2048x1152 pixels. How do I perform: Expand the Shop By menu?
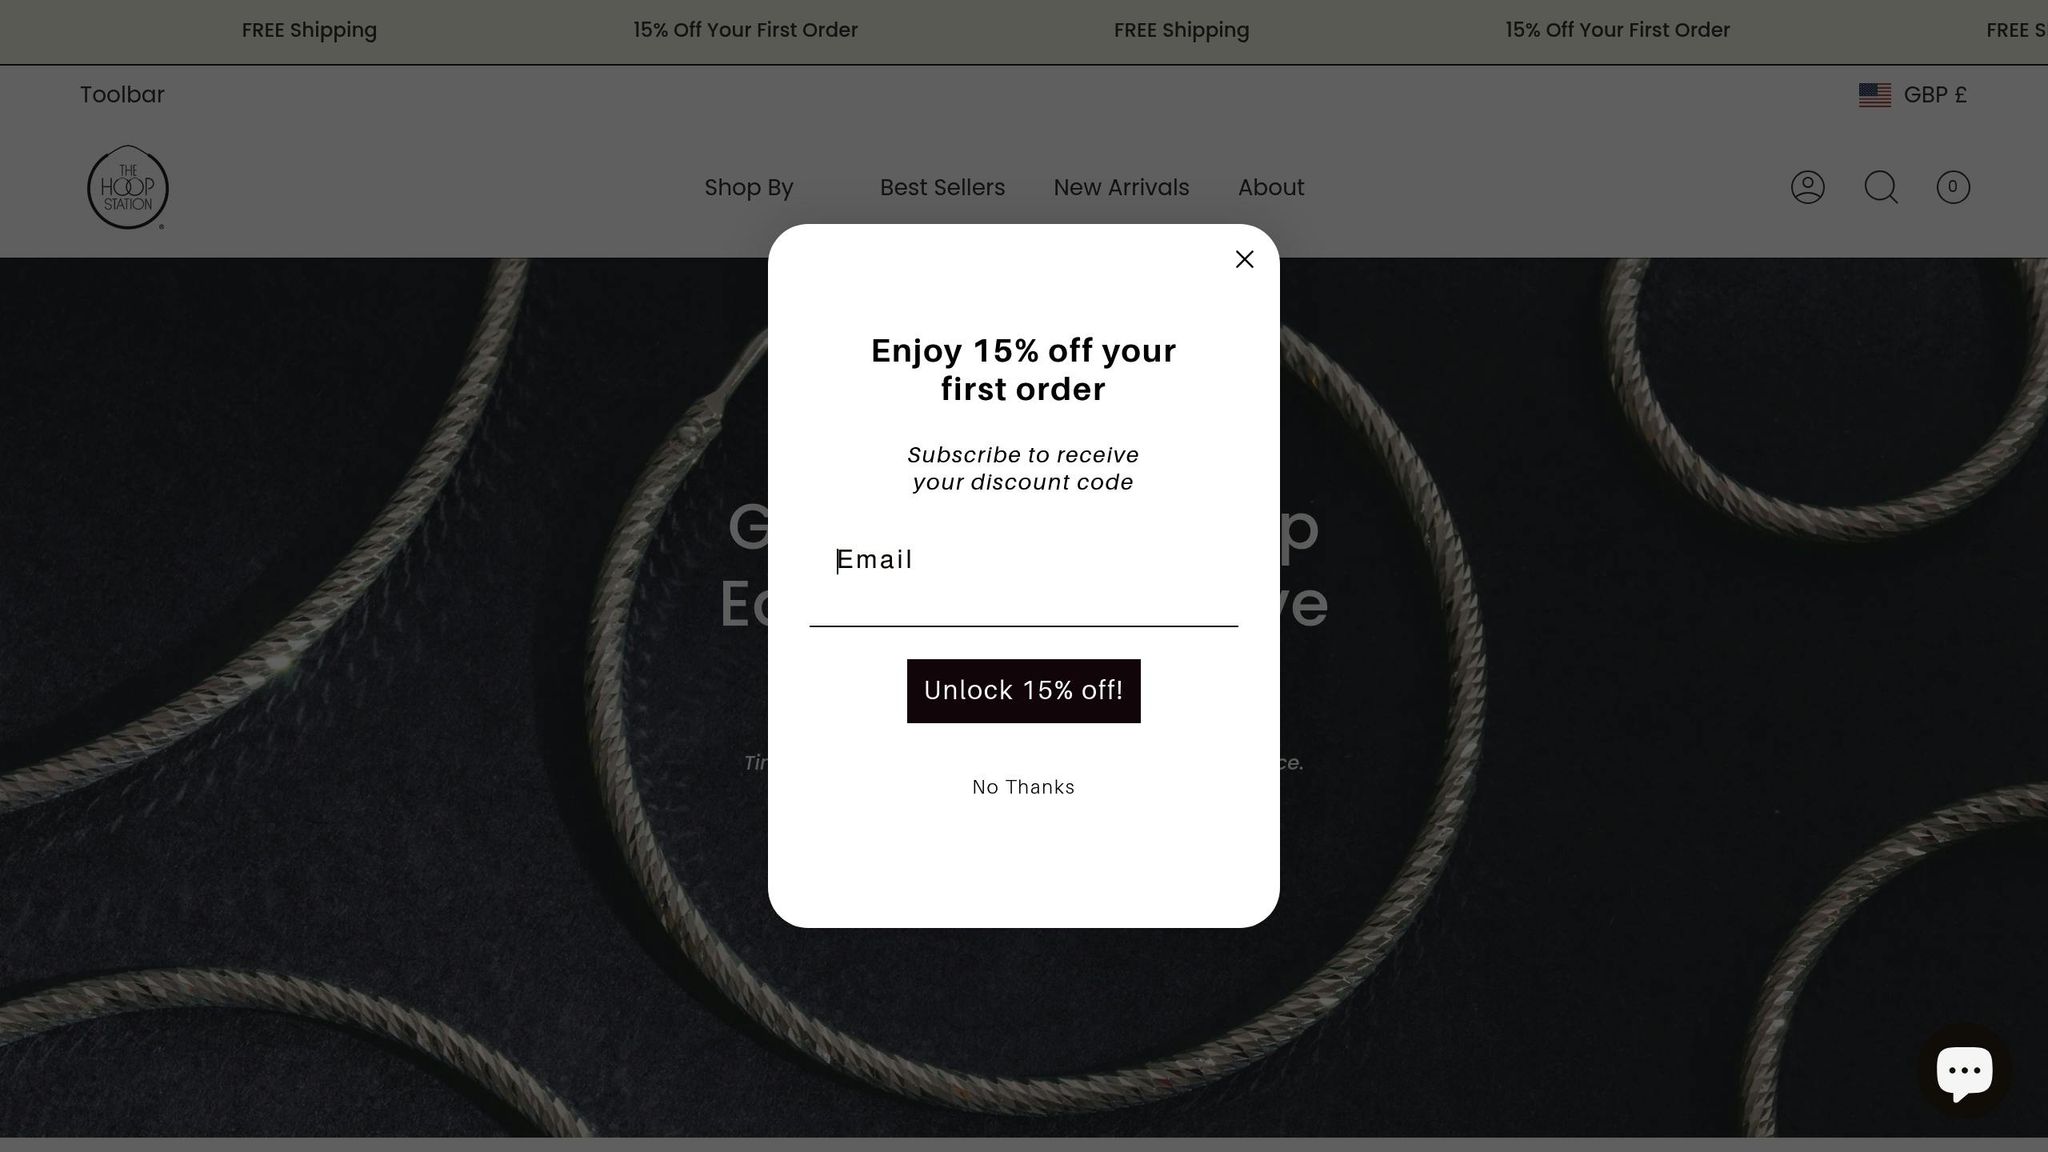(x=749, y=187)
